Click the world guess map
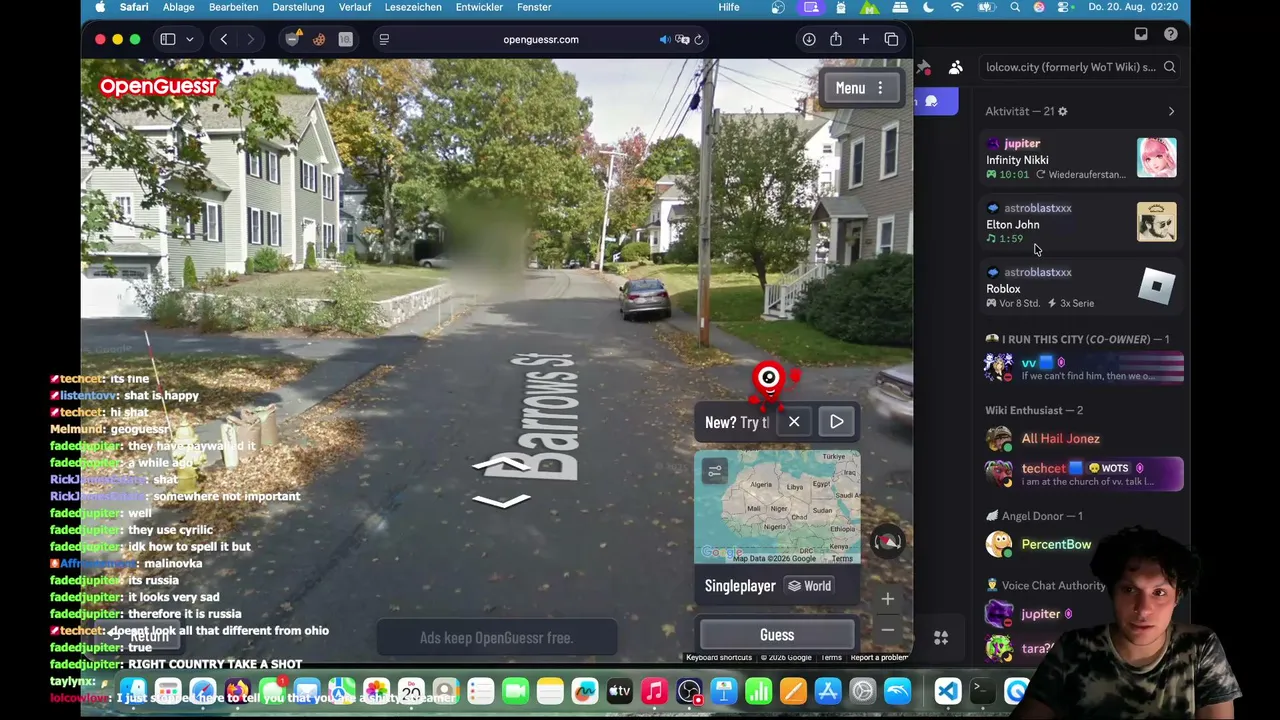The height and width of the screenshot is (720, 1280). [x=777, y=506]
